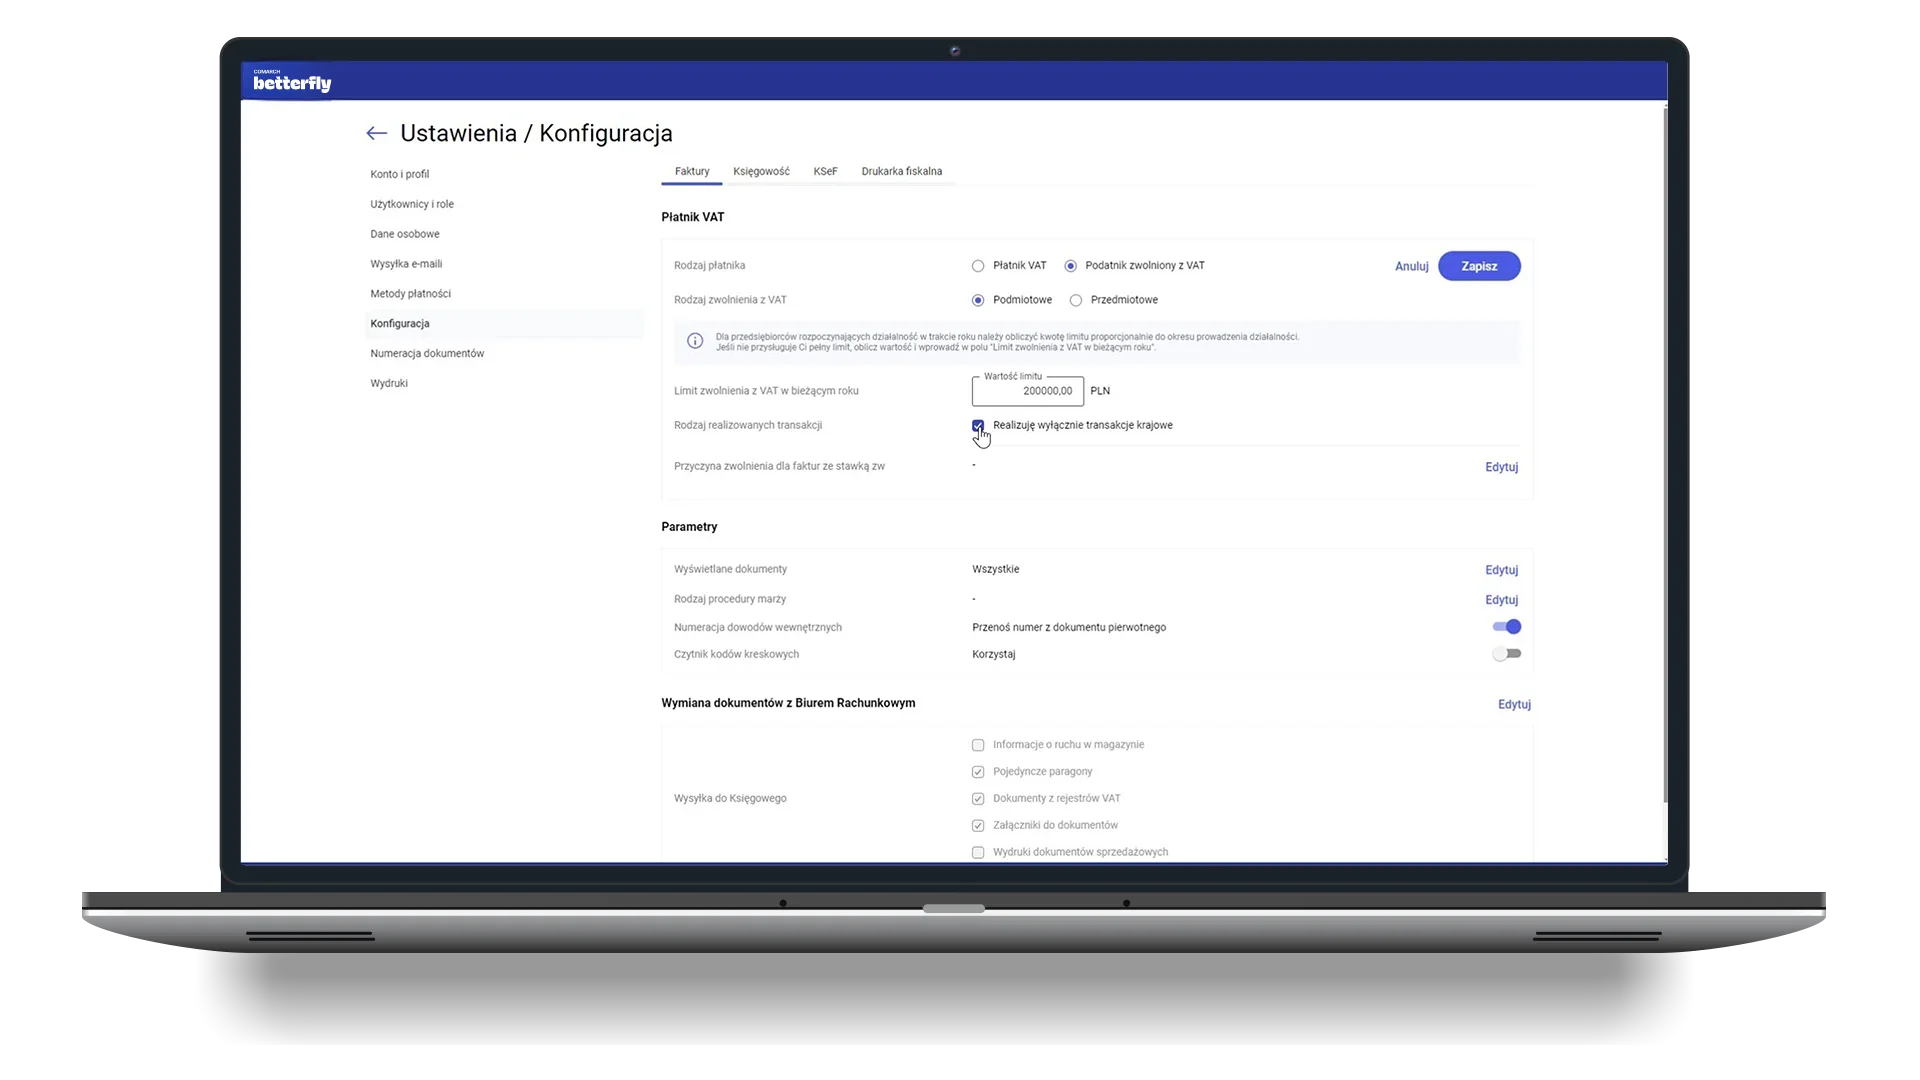Select Podatnik zwolniony z VAT radio

(x=1071, y=266)
